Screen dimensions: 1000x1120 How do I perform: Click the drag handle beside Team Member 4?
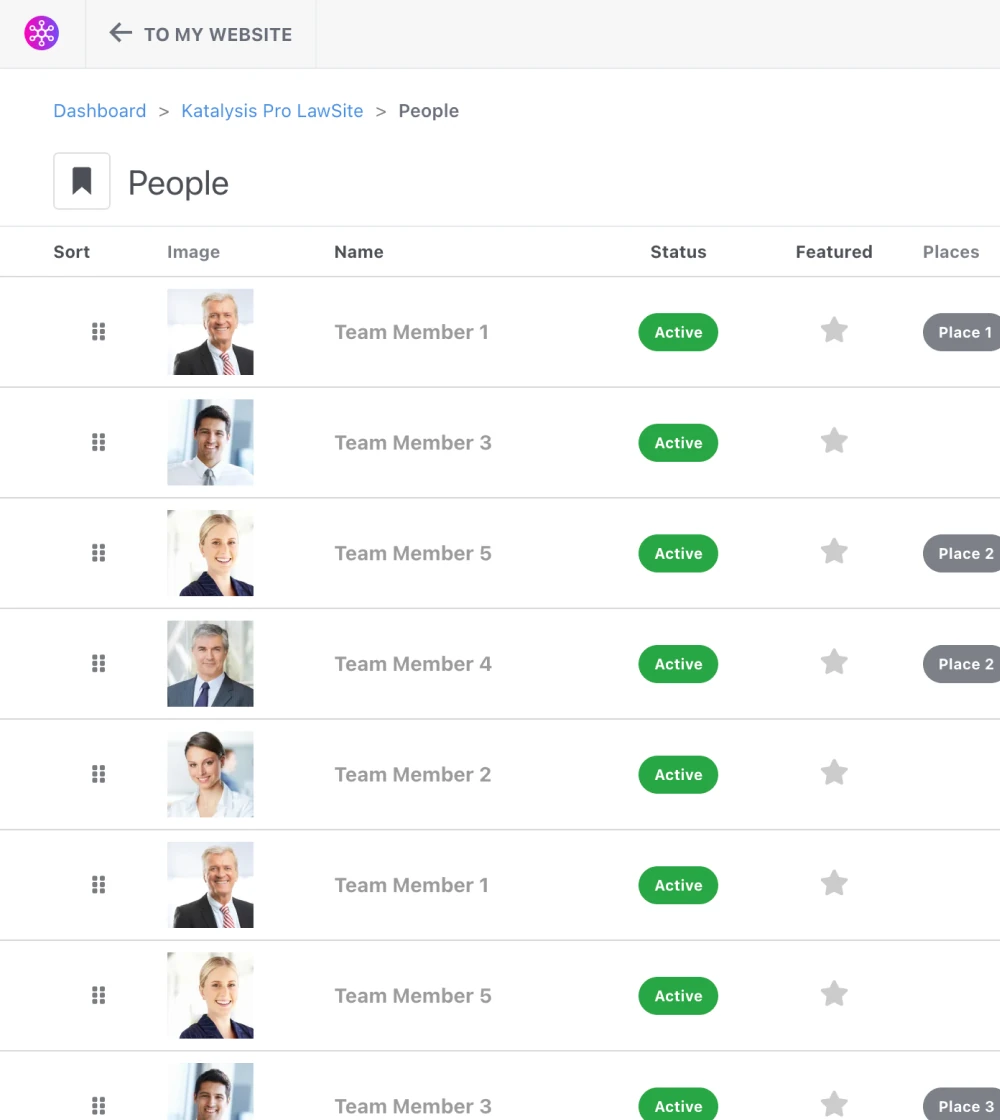click(x=98, y=663)
